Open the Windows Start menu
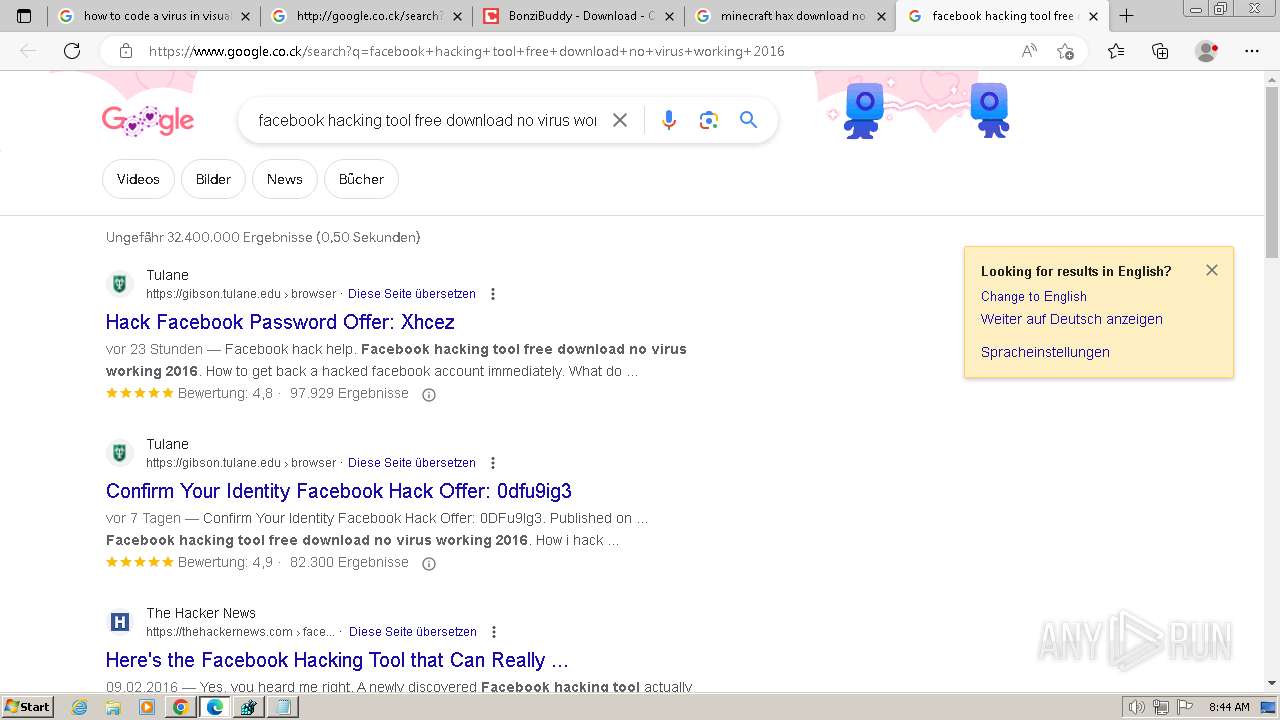The height and width of the screenshot is (720, 1280). pyautogui.click(x=28, y=707)
